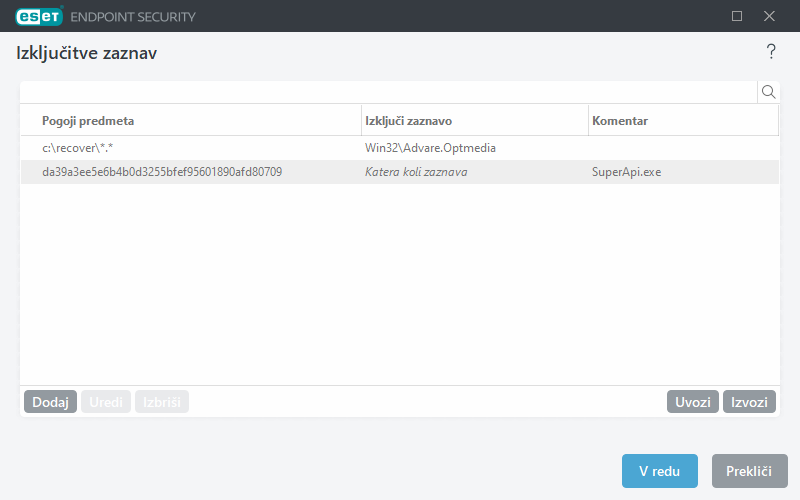Click the Katera koli zaznava cell
Image resolution: width=800 pixels, height=500 pixels.
[416, 172]
